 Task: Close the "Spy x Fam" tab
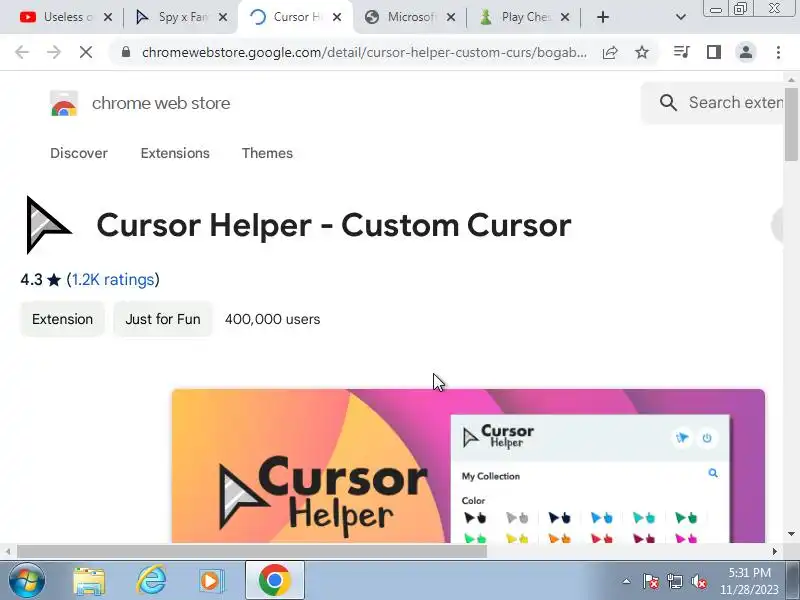223,17
